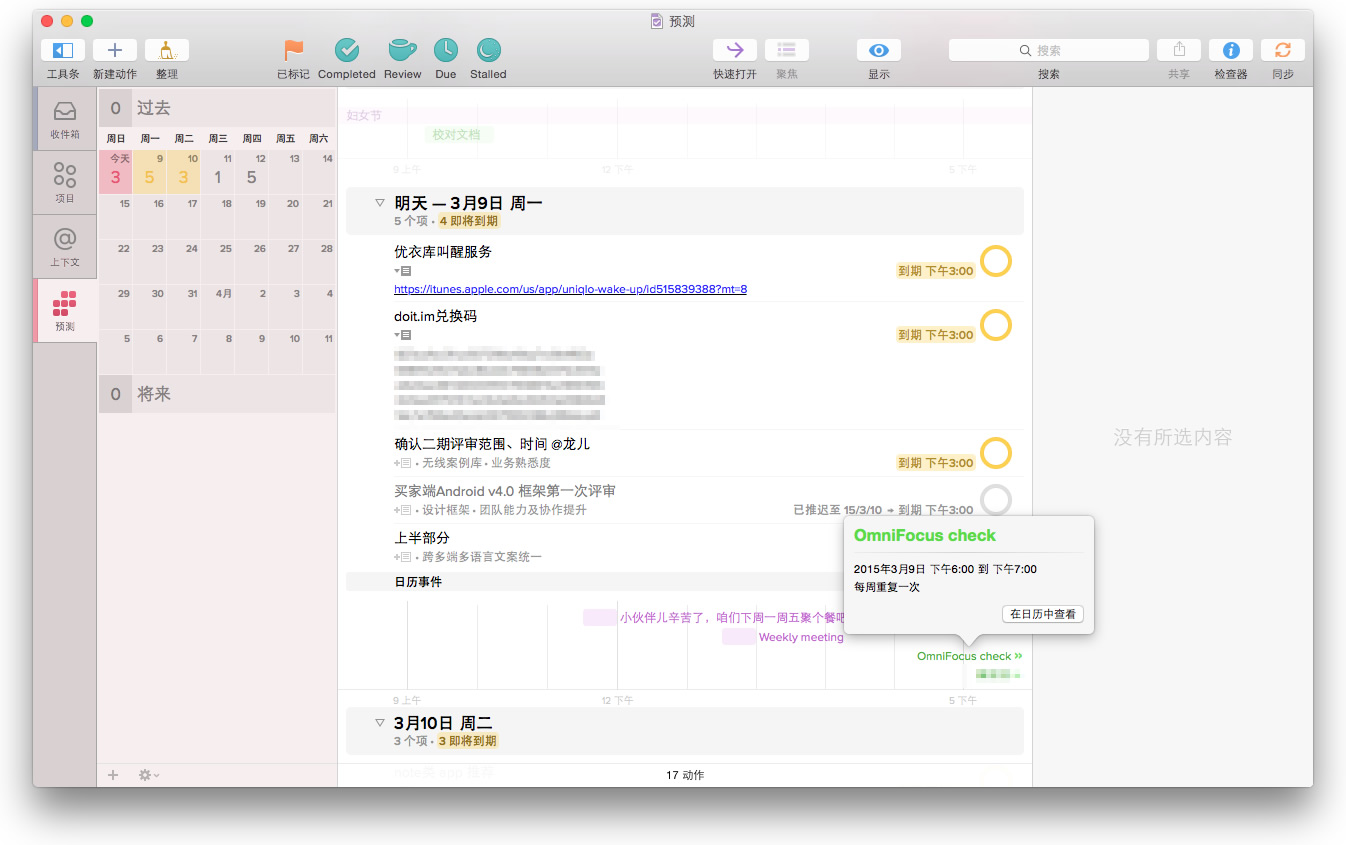The height and width of the screenshot is (845, 1346).
Task: Click the 在日历中查看 button
Action: [1042, 614]
